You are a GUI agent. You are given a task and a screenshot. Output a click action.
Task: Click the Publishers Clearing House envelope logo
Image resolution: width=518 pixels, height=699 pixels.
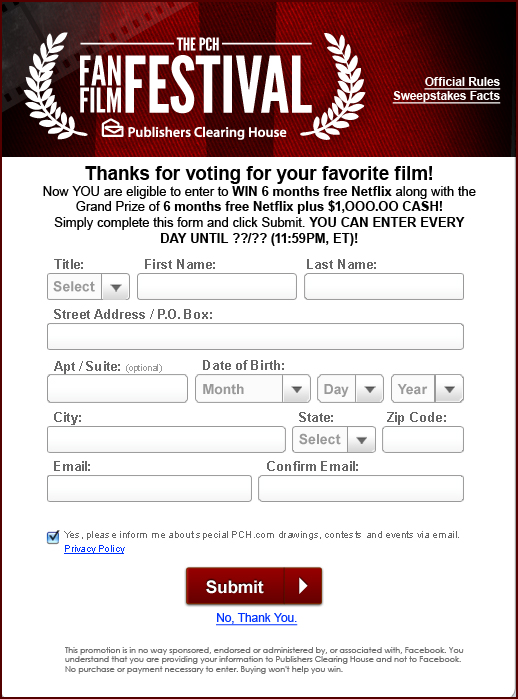[112, 128]
